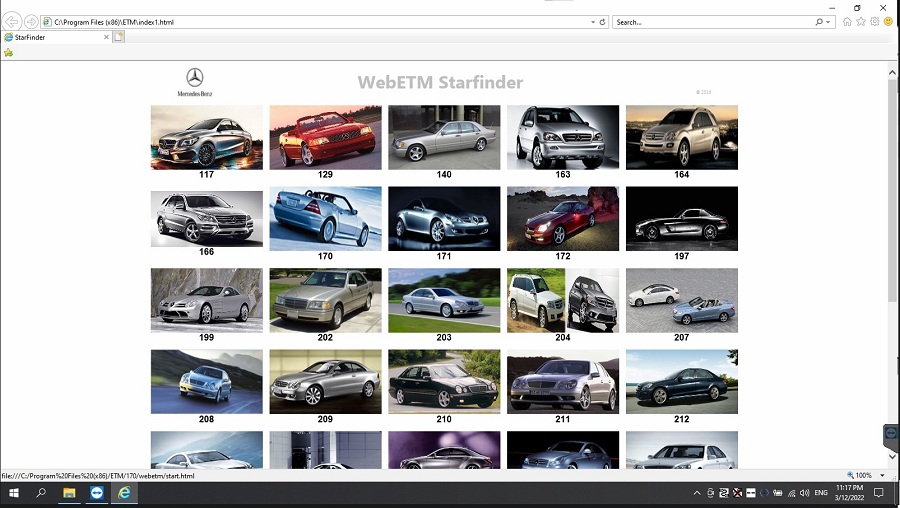Click the TeamViewer side panel tab
This screenshot has width=900, height=508.
pos(891,433)
